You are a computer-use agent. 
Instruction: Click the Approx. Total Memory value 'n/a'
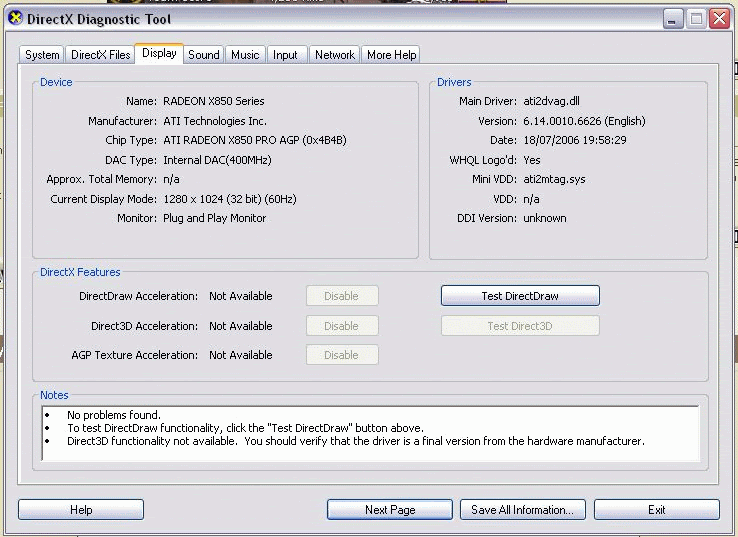point(171,179)
